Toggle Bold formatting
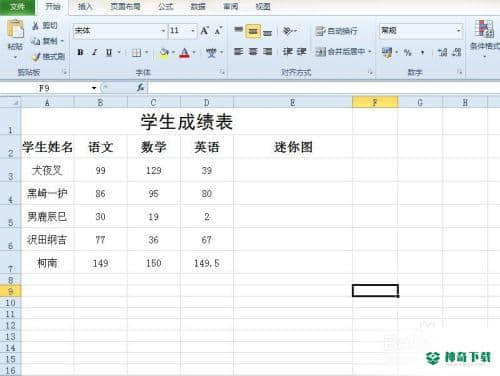The height and width of the screenshot is (376, 500). tap(80, 52)
